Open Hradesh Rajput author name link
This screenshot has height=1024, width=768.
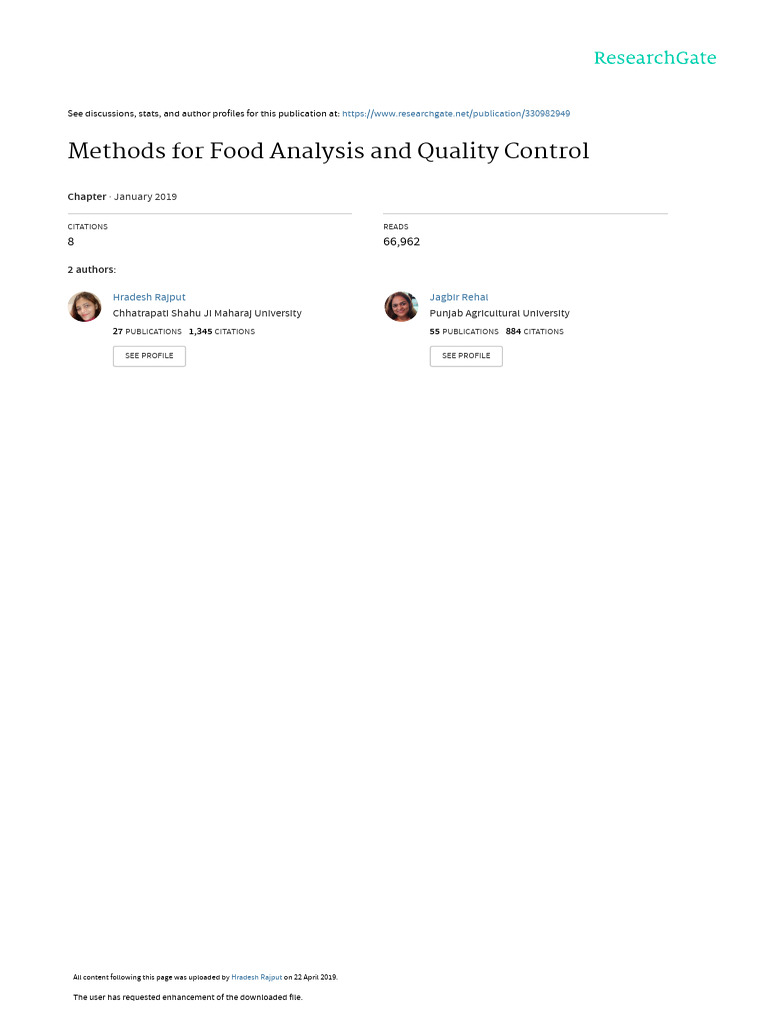point(149,297)
